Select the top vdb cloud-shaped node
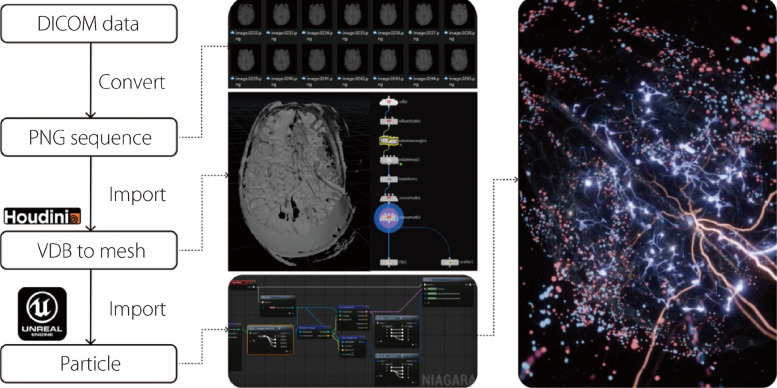The height and width of the screenshot is (388, 777). (x=389, y=102)
